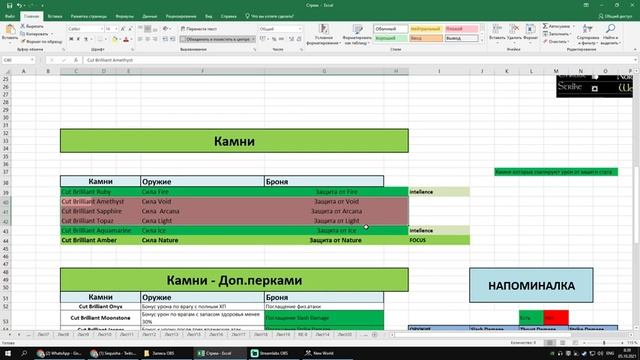
Task: Toggle Wrap Text (Перенести текст)
Action: (x=199, y=29)
